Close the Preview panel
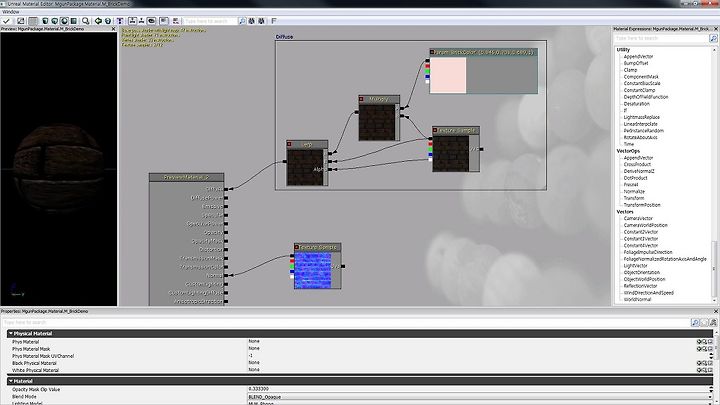 coord(113,29)
